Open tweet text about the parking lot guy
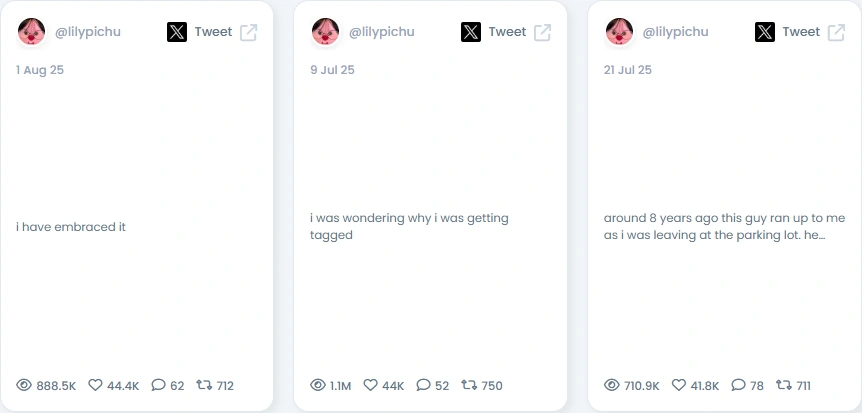Image resolution: width=862 pixels, height=413 pixels. pyautogui.click(x=725, y=227)
